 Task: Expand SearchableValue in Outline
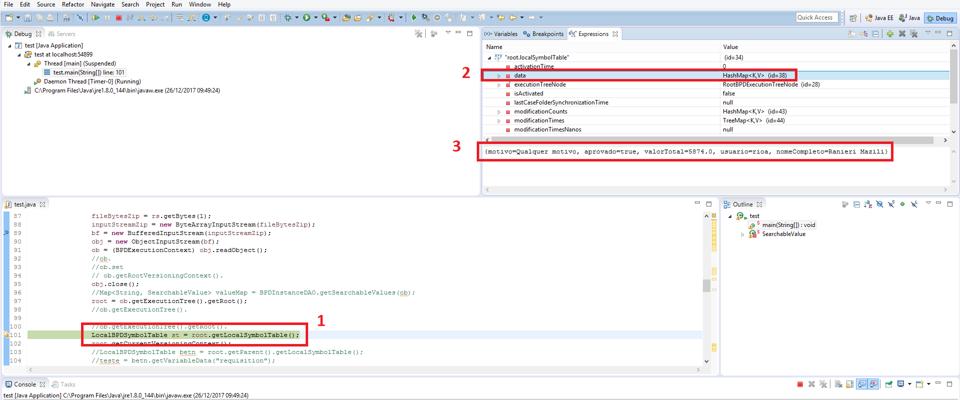click(x=742, y=234)
